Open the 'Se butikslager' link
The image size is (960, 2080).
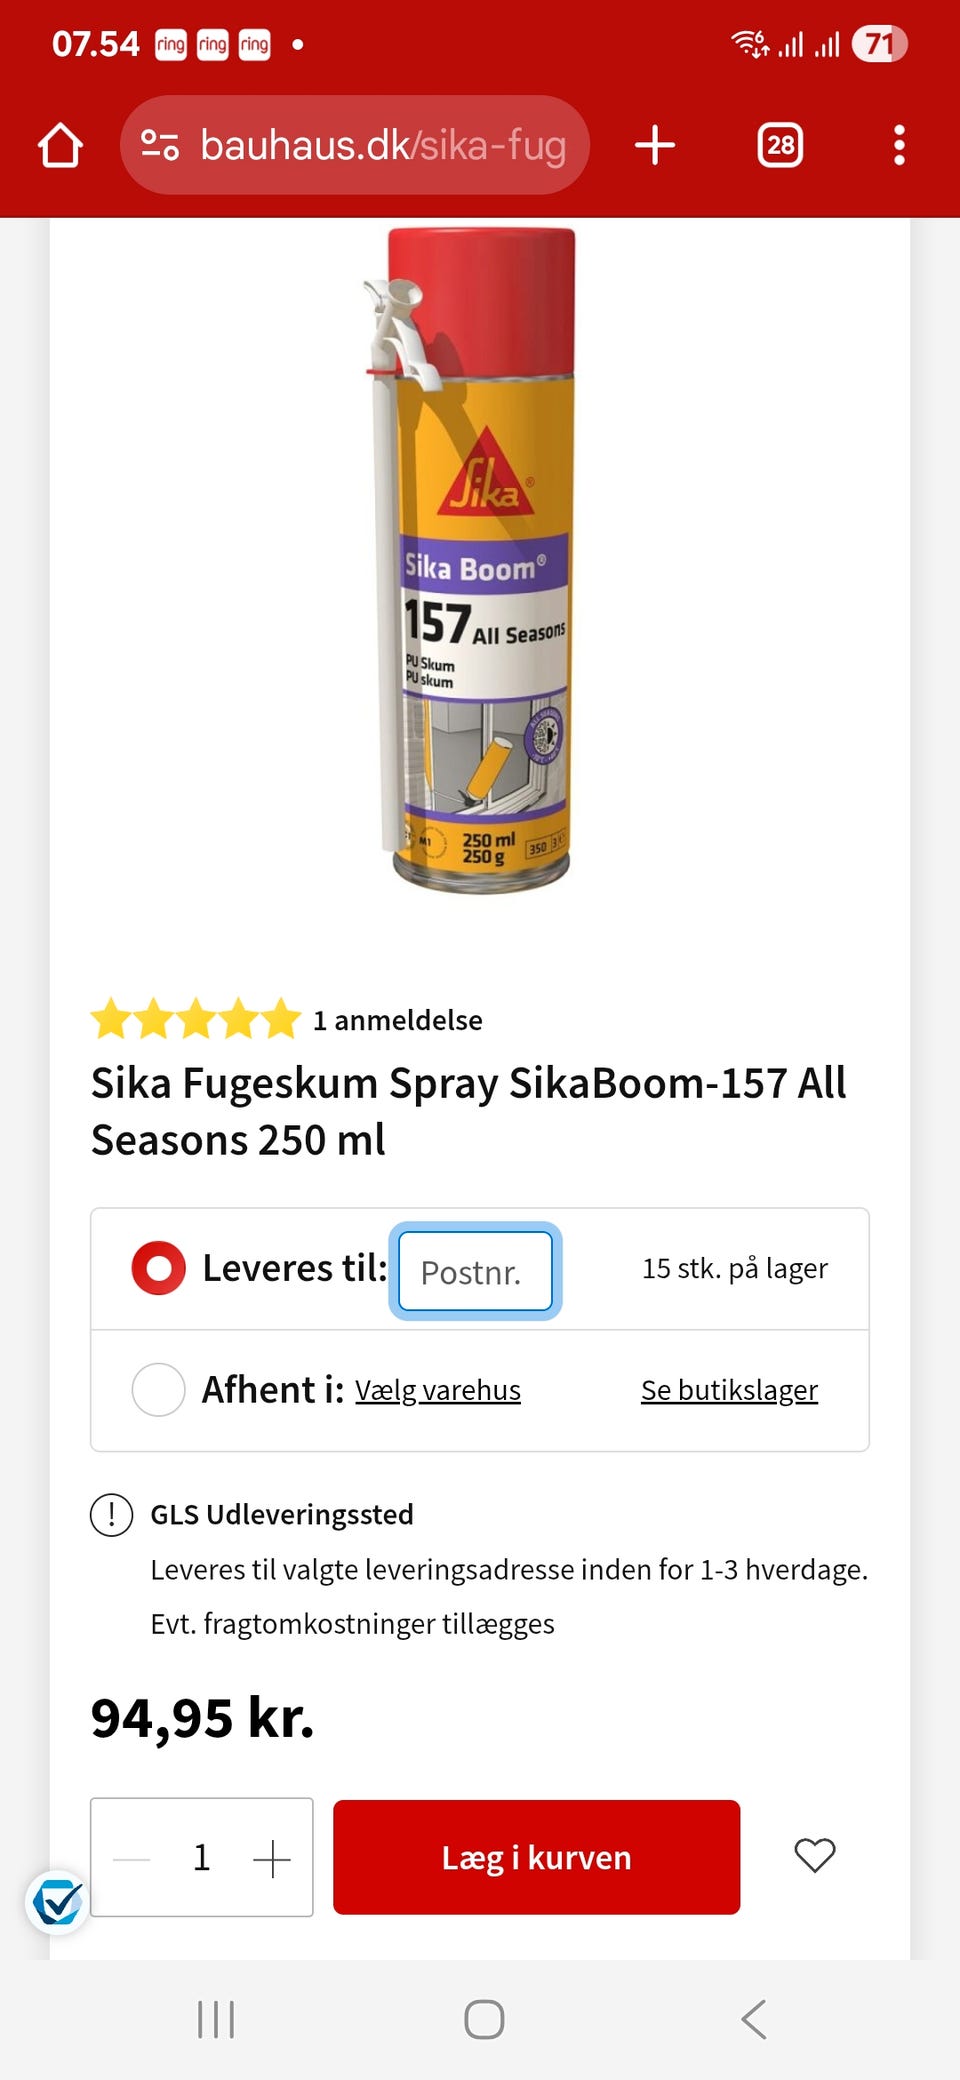coord(729,1390)
